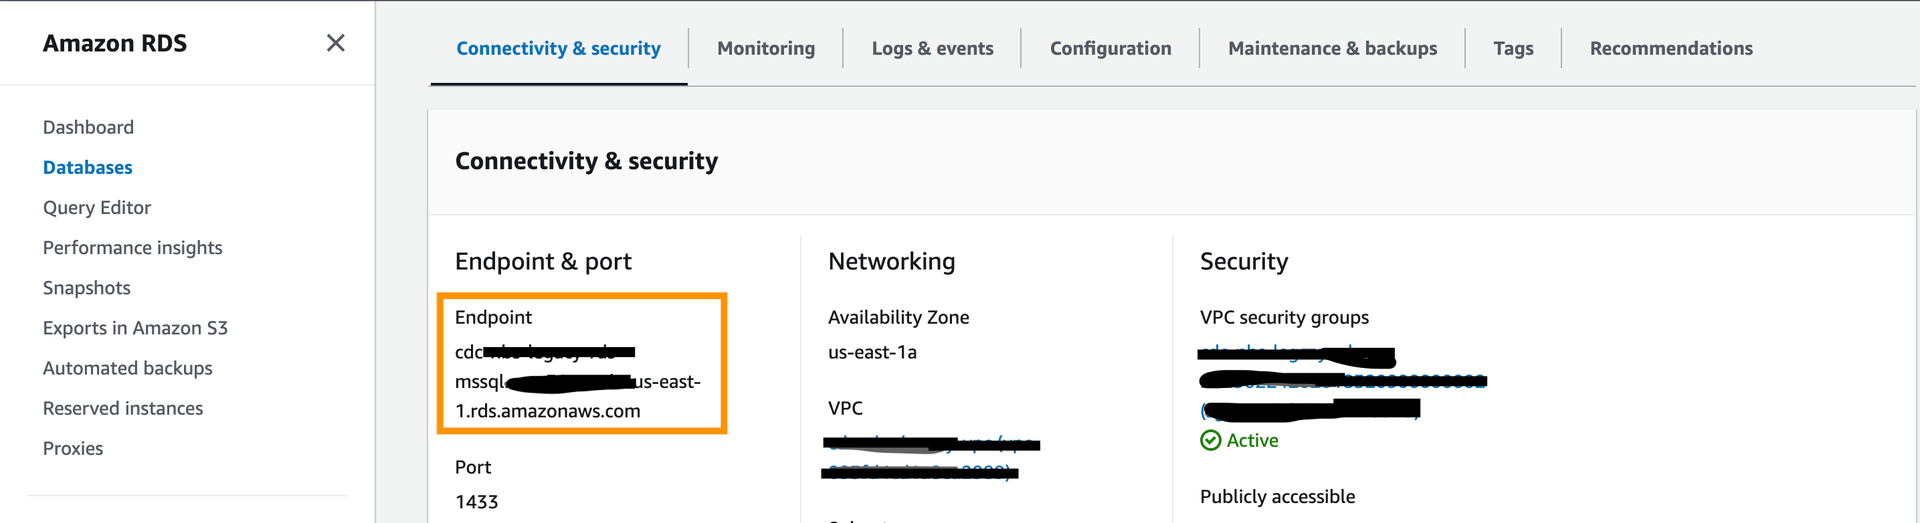Open Exports in Amazon S3

pos(135,328)
